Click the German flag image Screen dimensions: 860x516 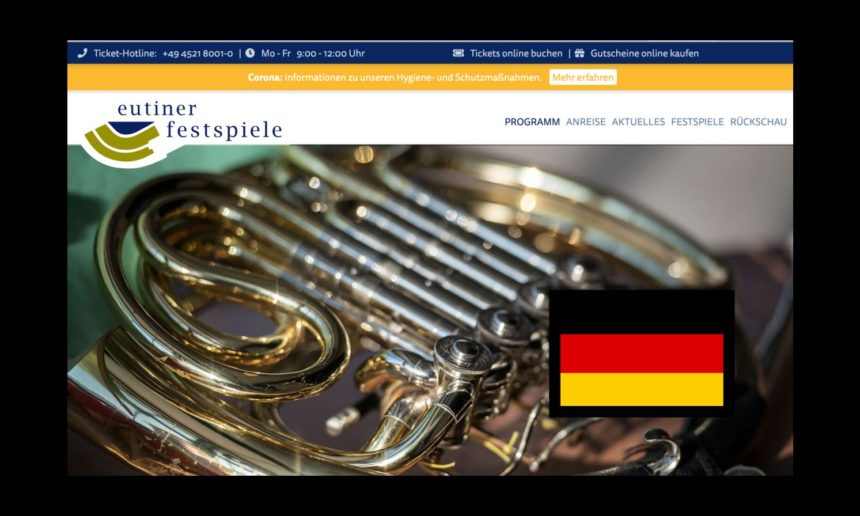641,354
